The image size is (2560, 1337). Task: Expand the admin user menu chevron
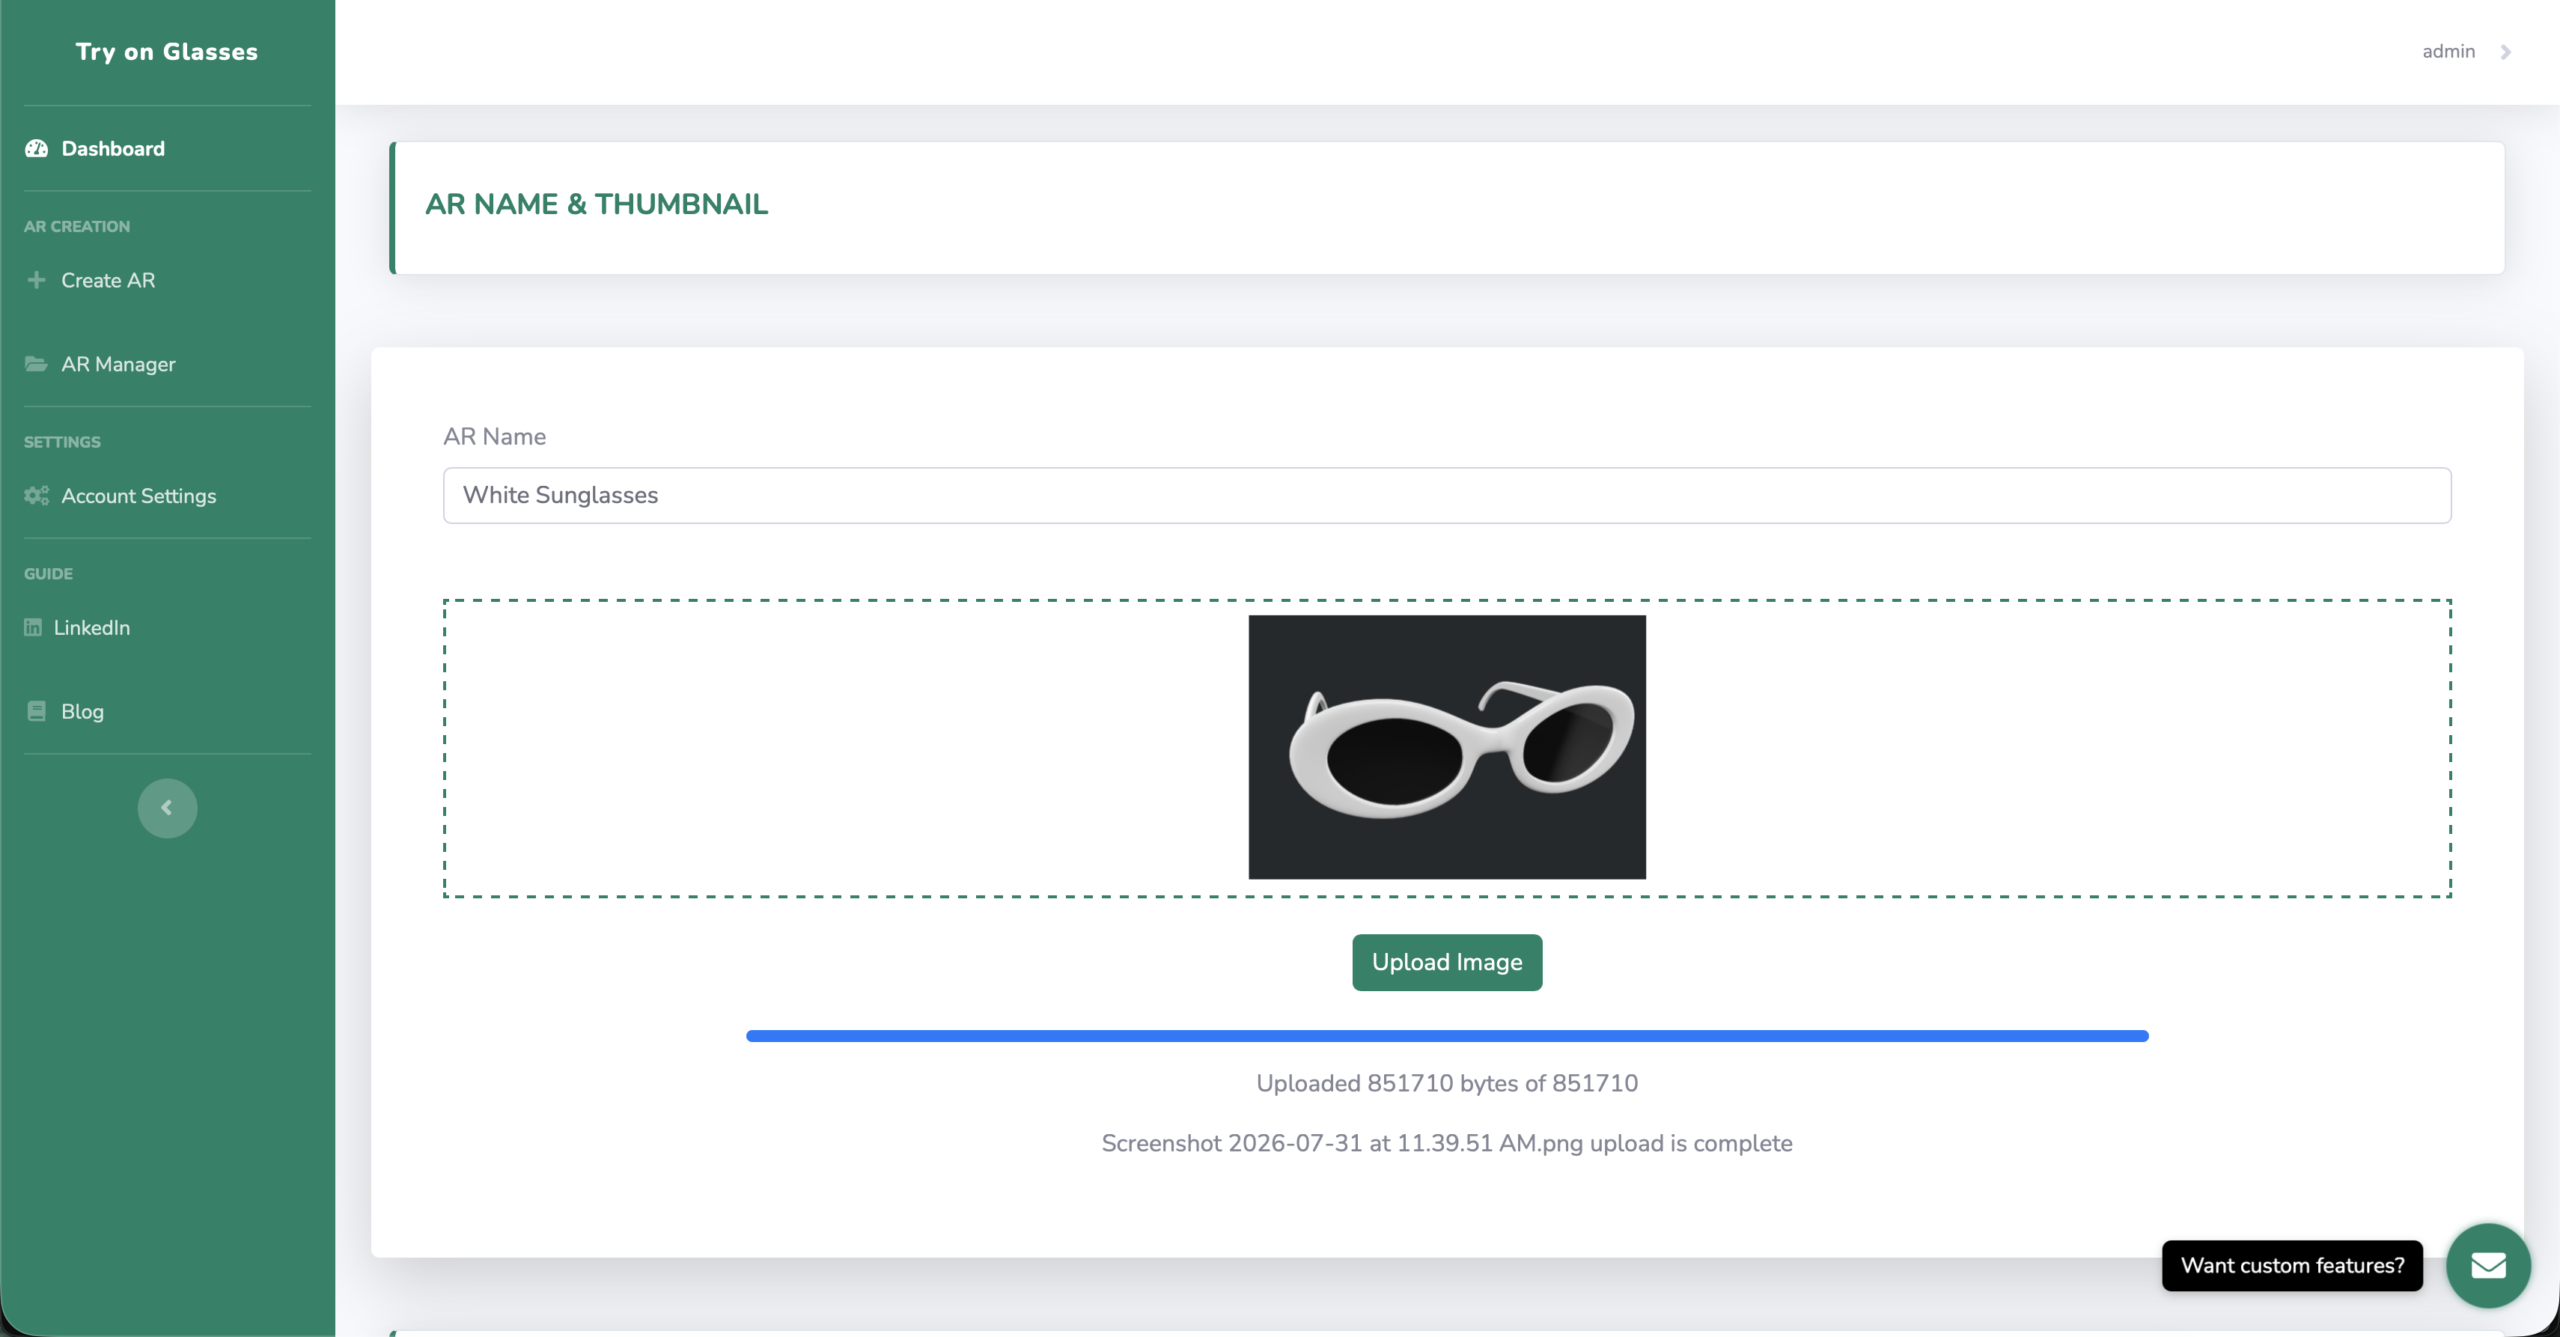pyautogui.click(x=2506, y=52)
